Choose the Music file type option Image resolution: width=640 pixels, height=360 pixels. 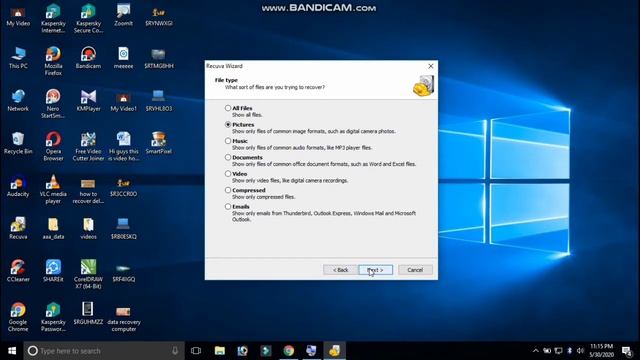[228, 141]
